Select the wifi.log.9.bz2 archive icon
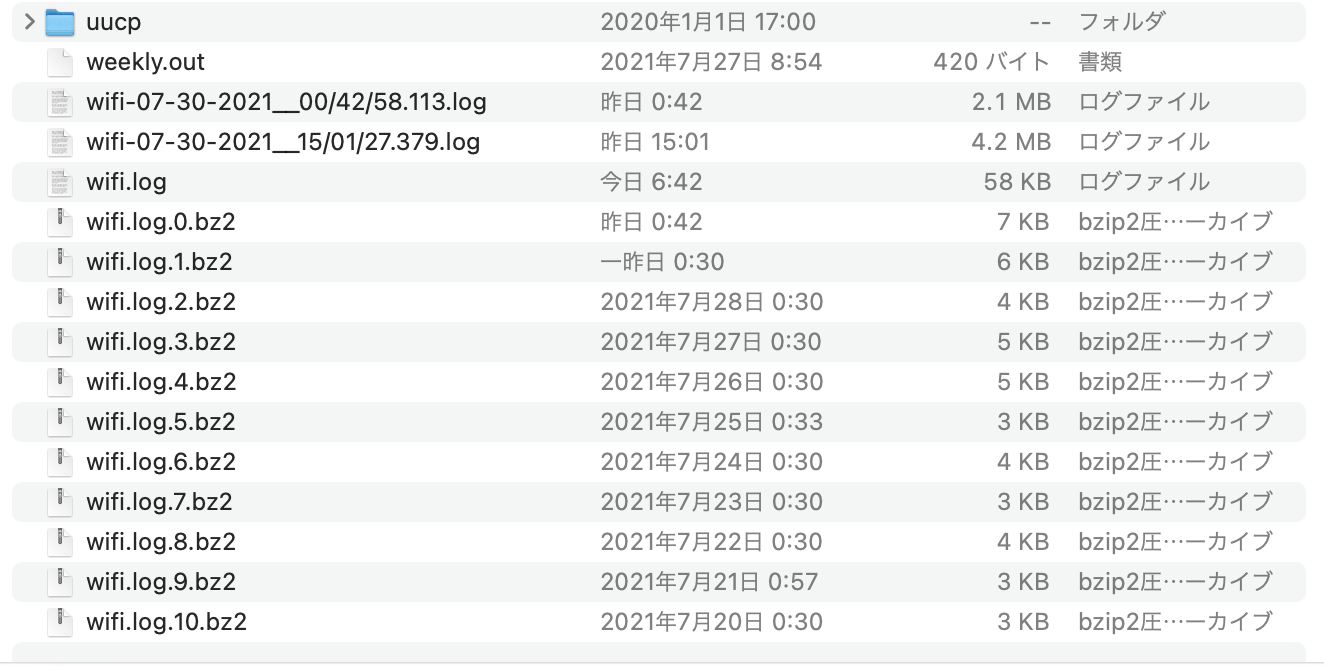The image size is (1324, 666). pos(60,582)
